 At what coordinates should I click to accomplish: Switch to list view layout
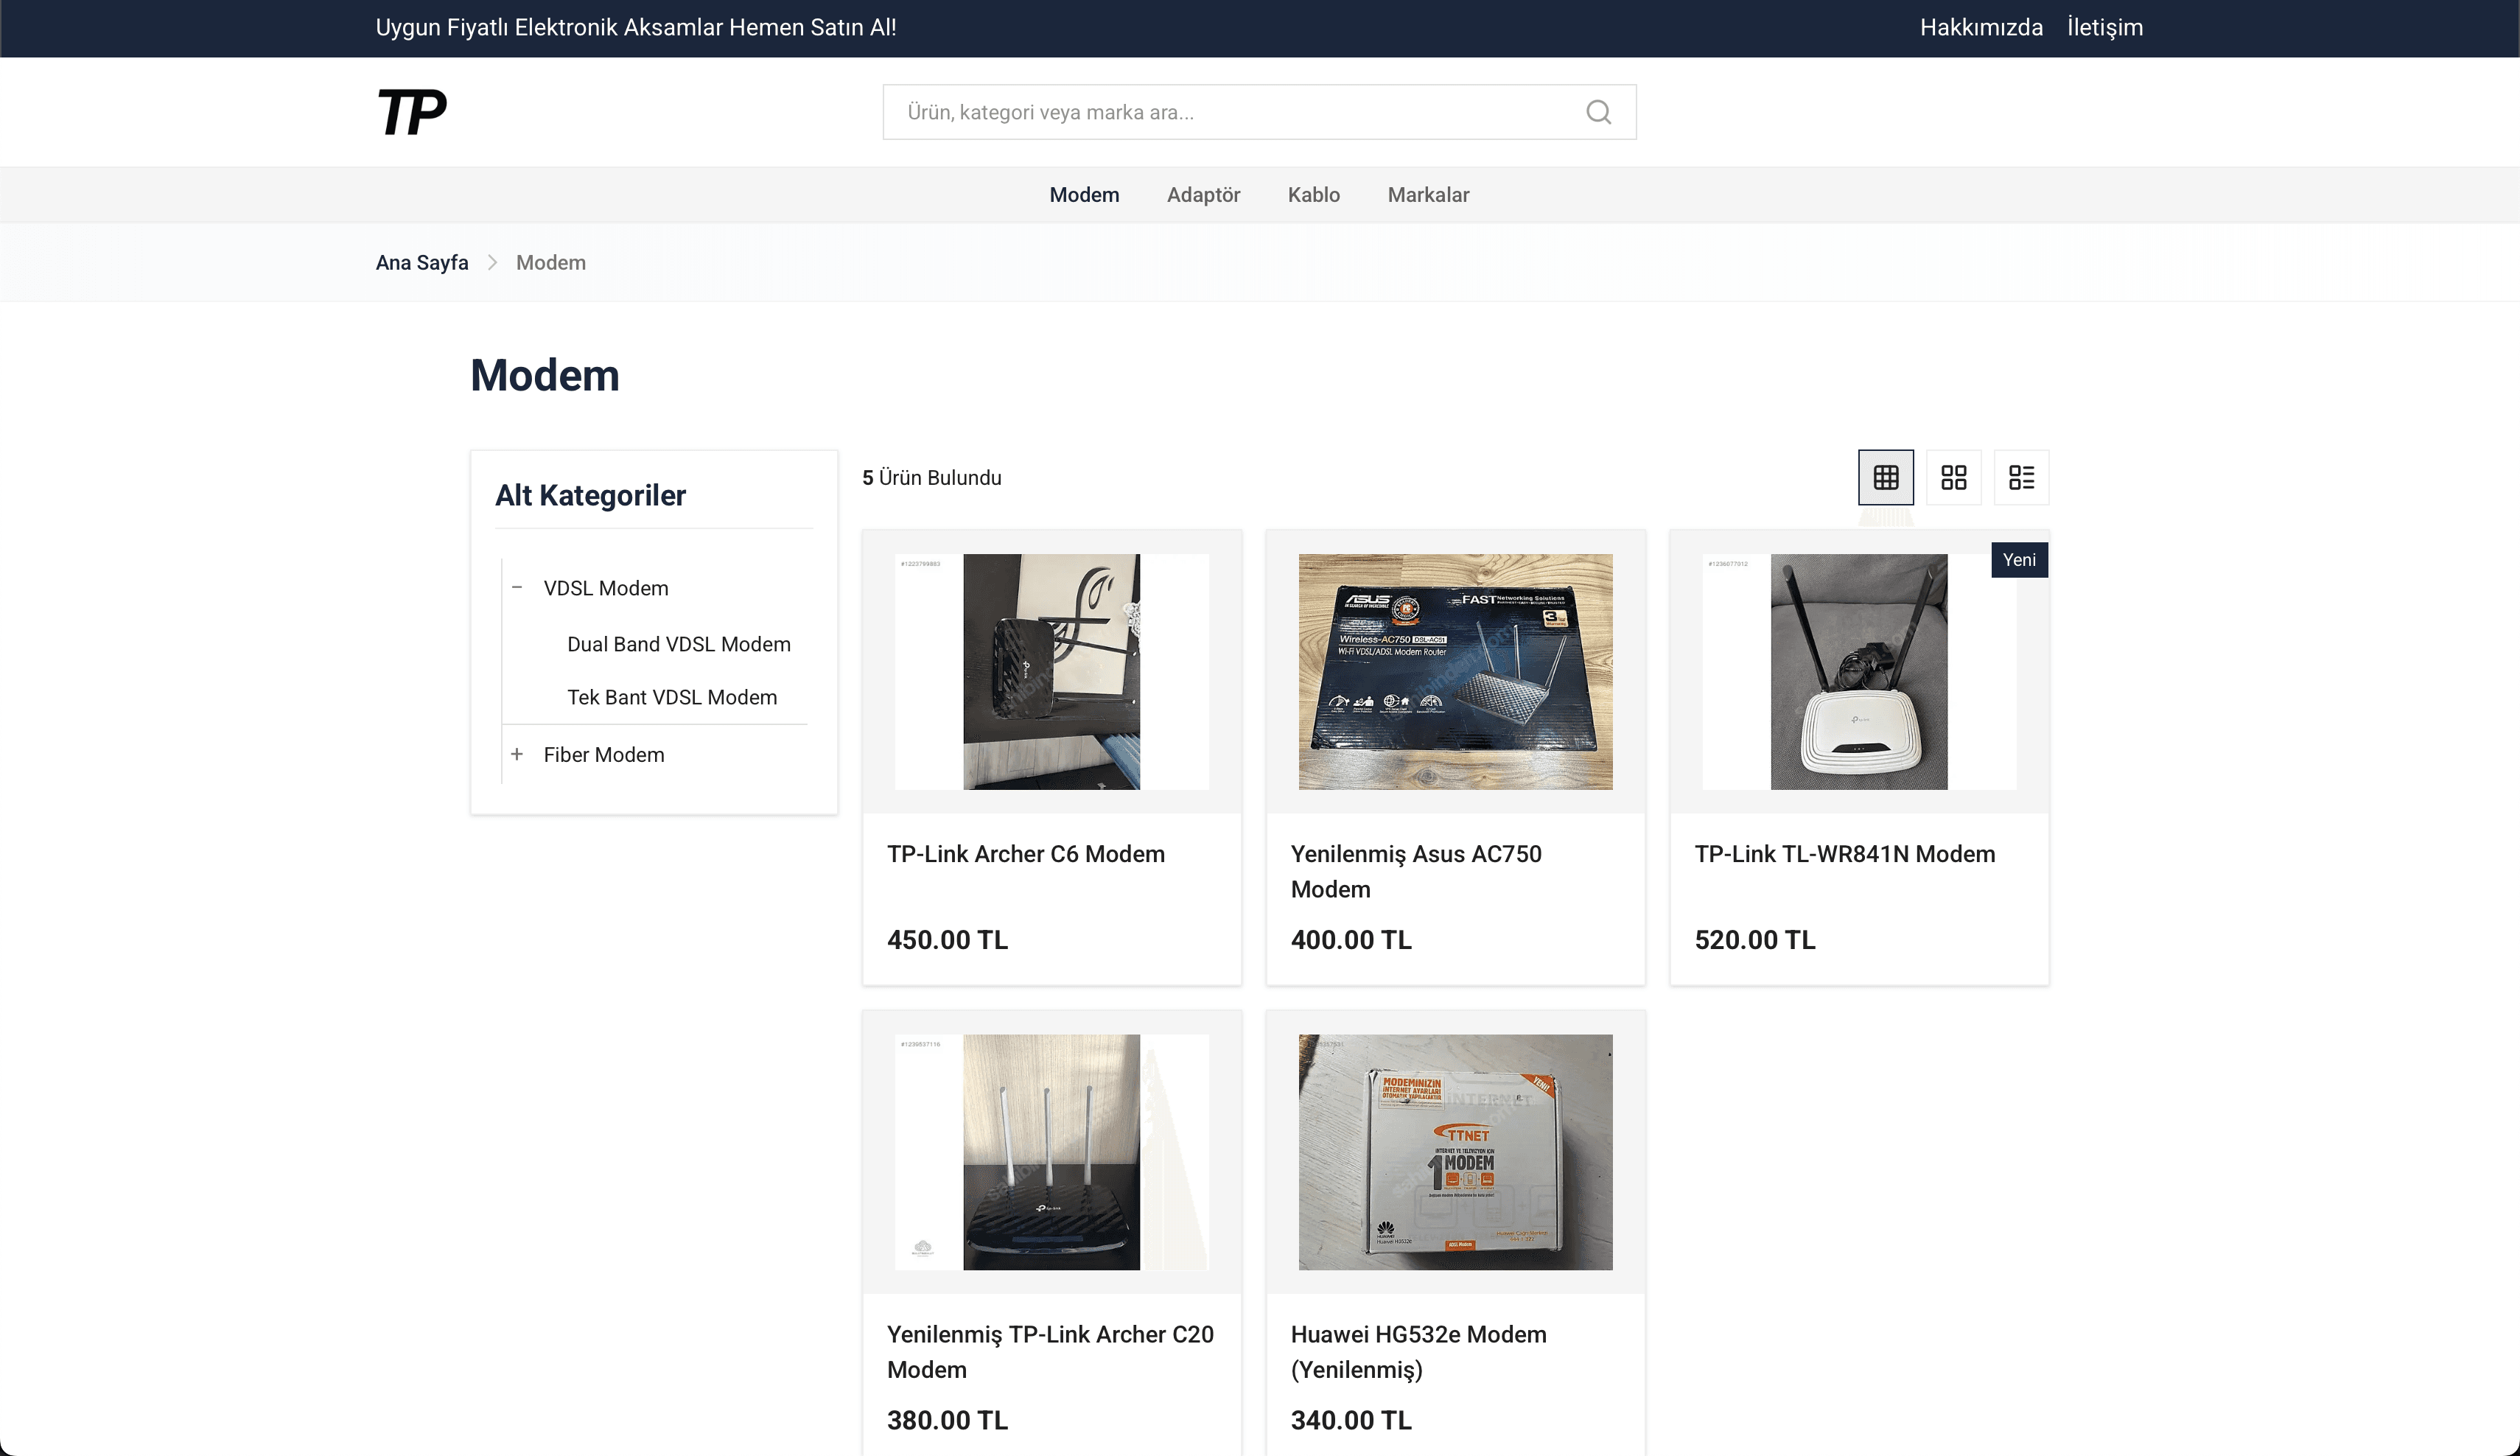2021,477
